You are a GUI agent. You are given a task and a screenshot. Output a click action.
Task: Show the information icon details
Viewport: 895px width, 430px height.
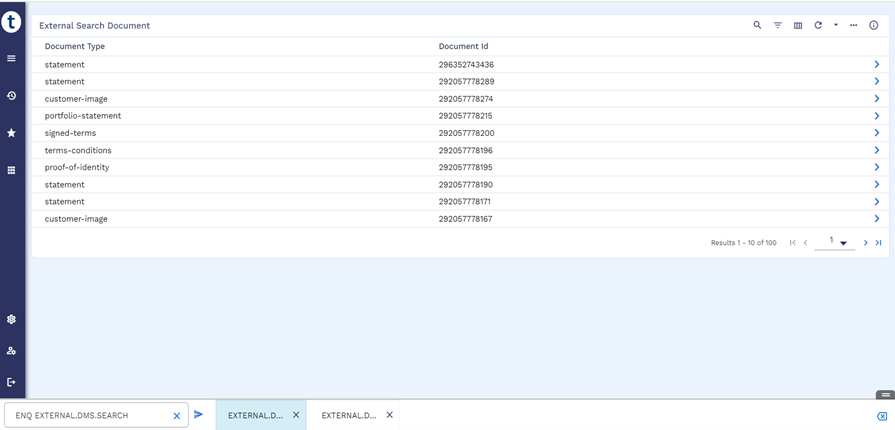[873, 25]
